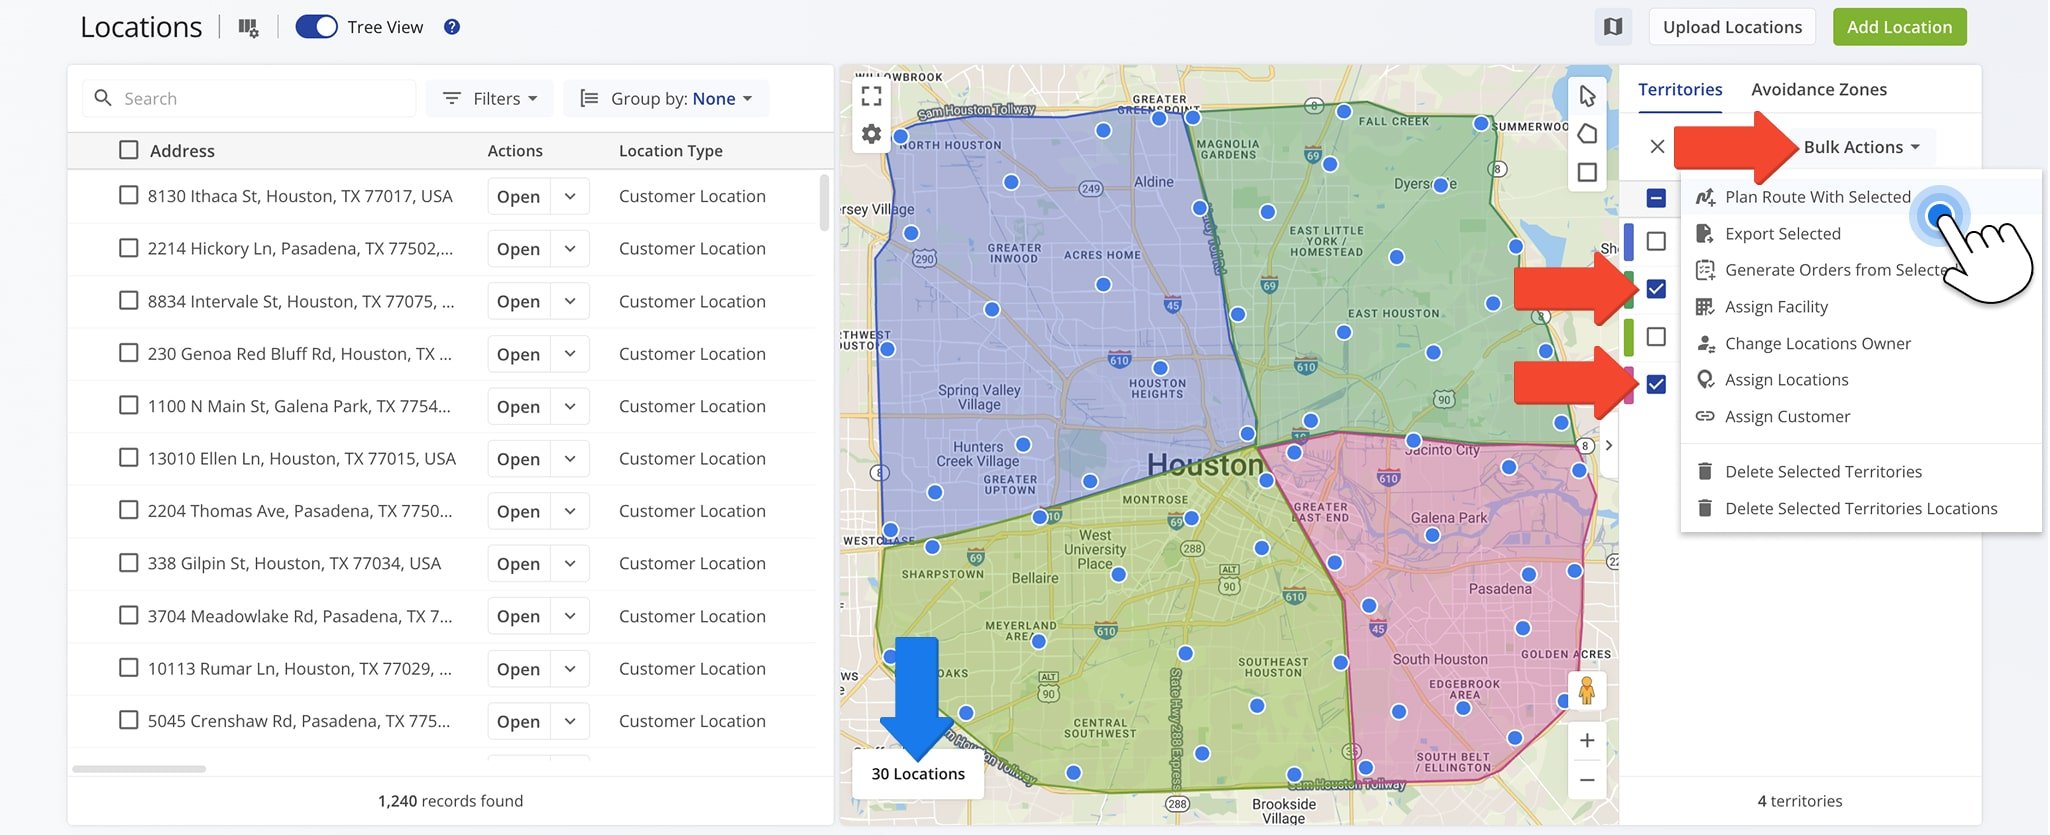Open the Tree View help question mark
2050x835 pixels.
[452, 27]
